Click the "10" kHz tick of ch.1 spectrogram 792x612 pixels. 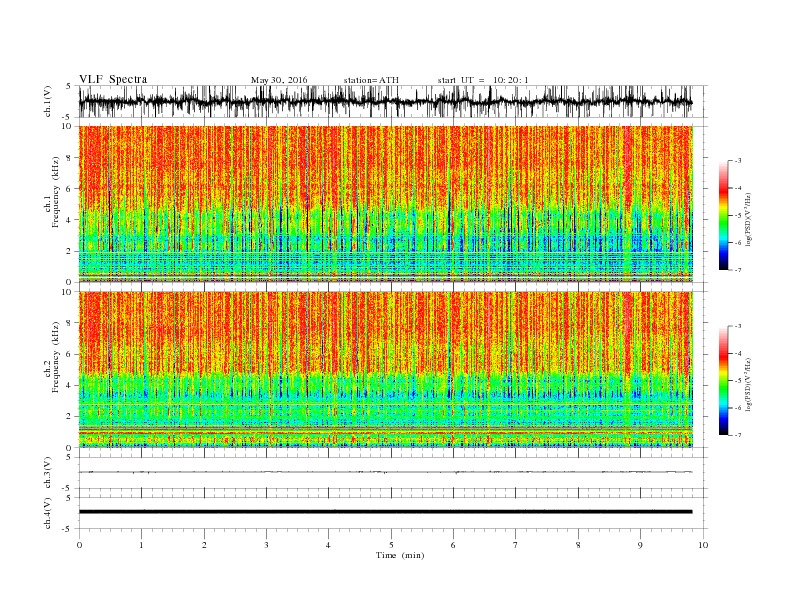(67, 126)
